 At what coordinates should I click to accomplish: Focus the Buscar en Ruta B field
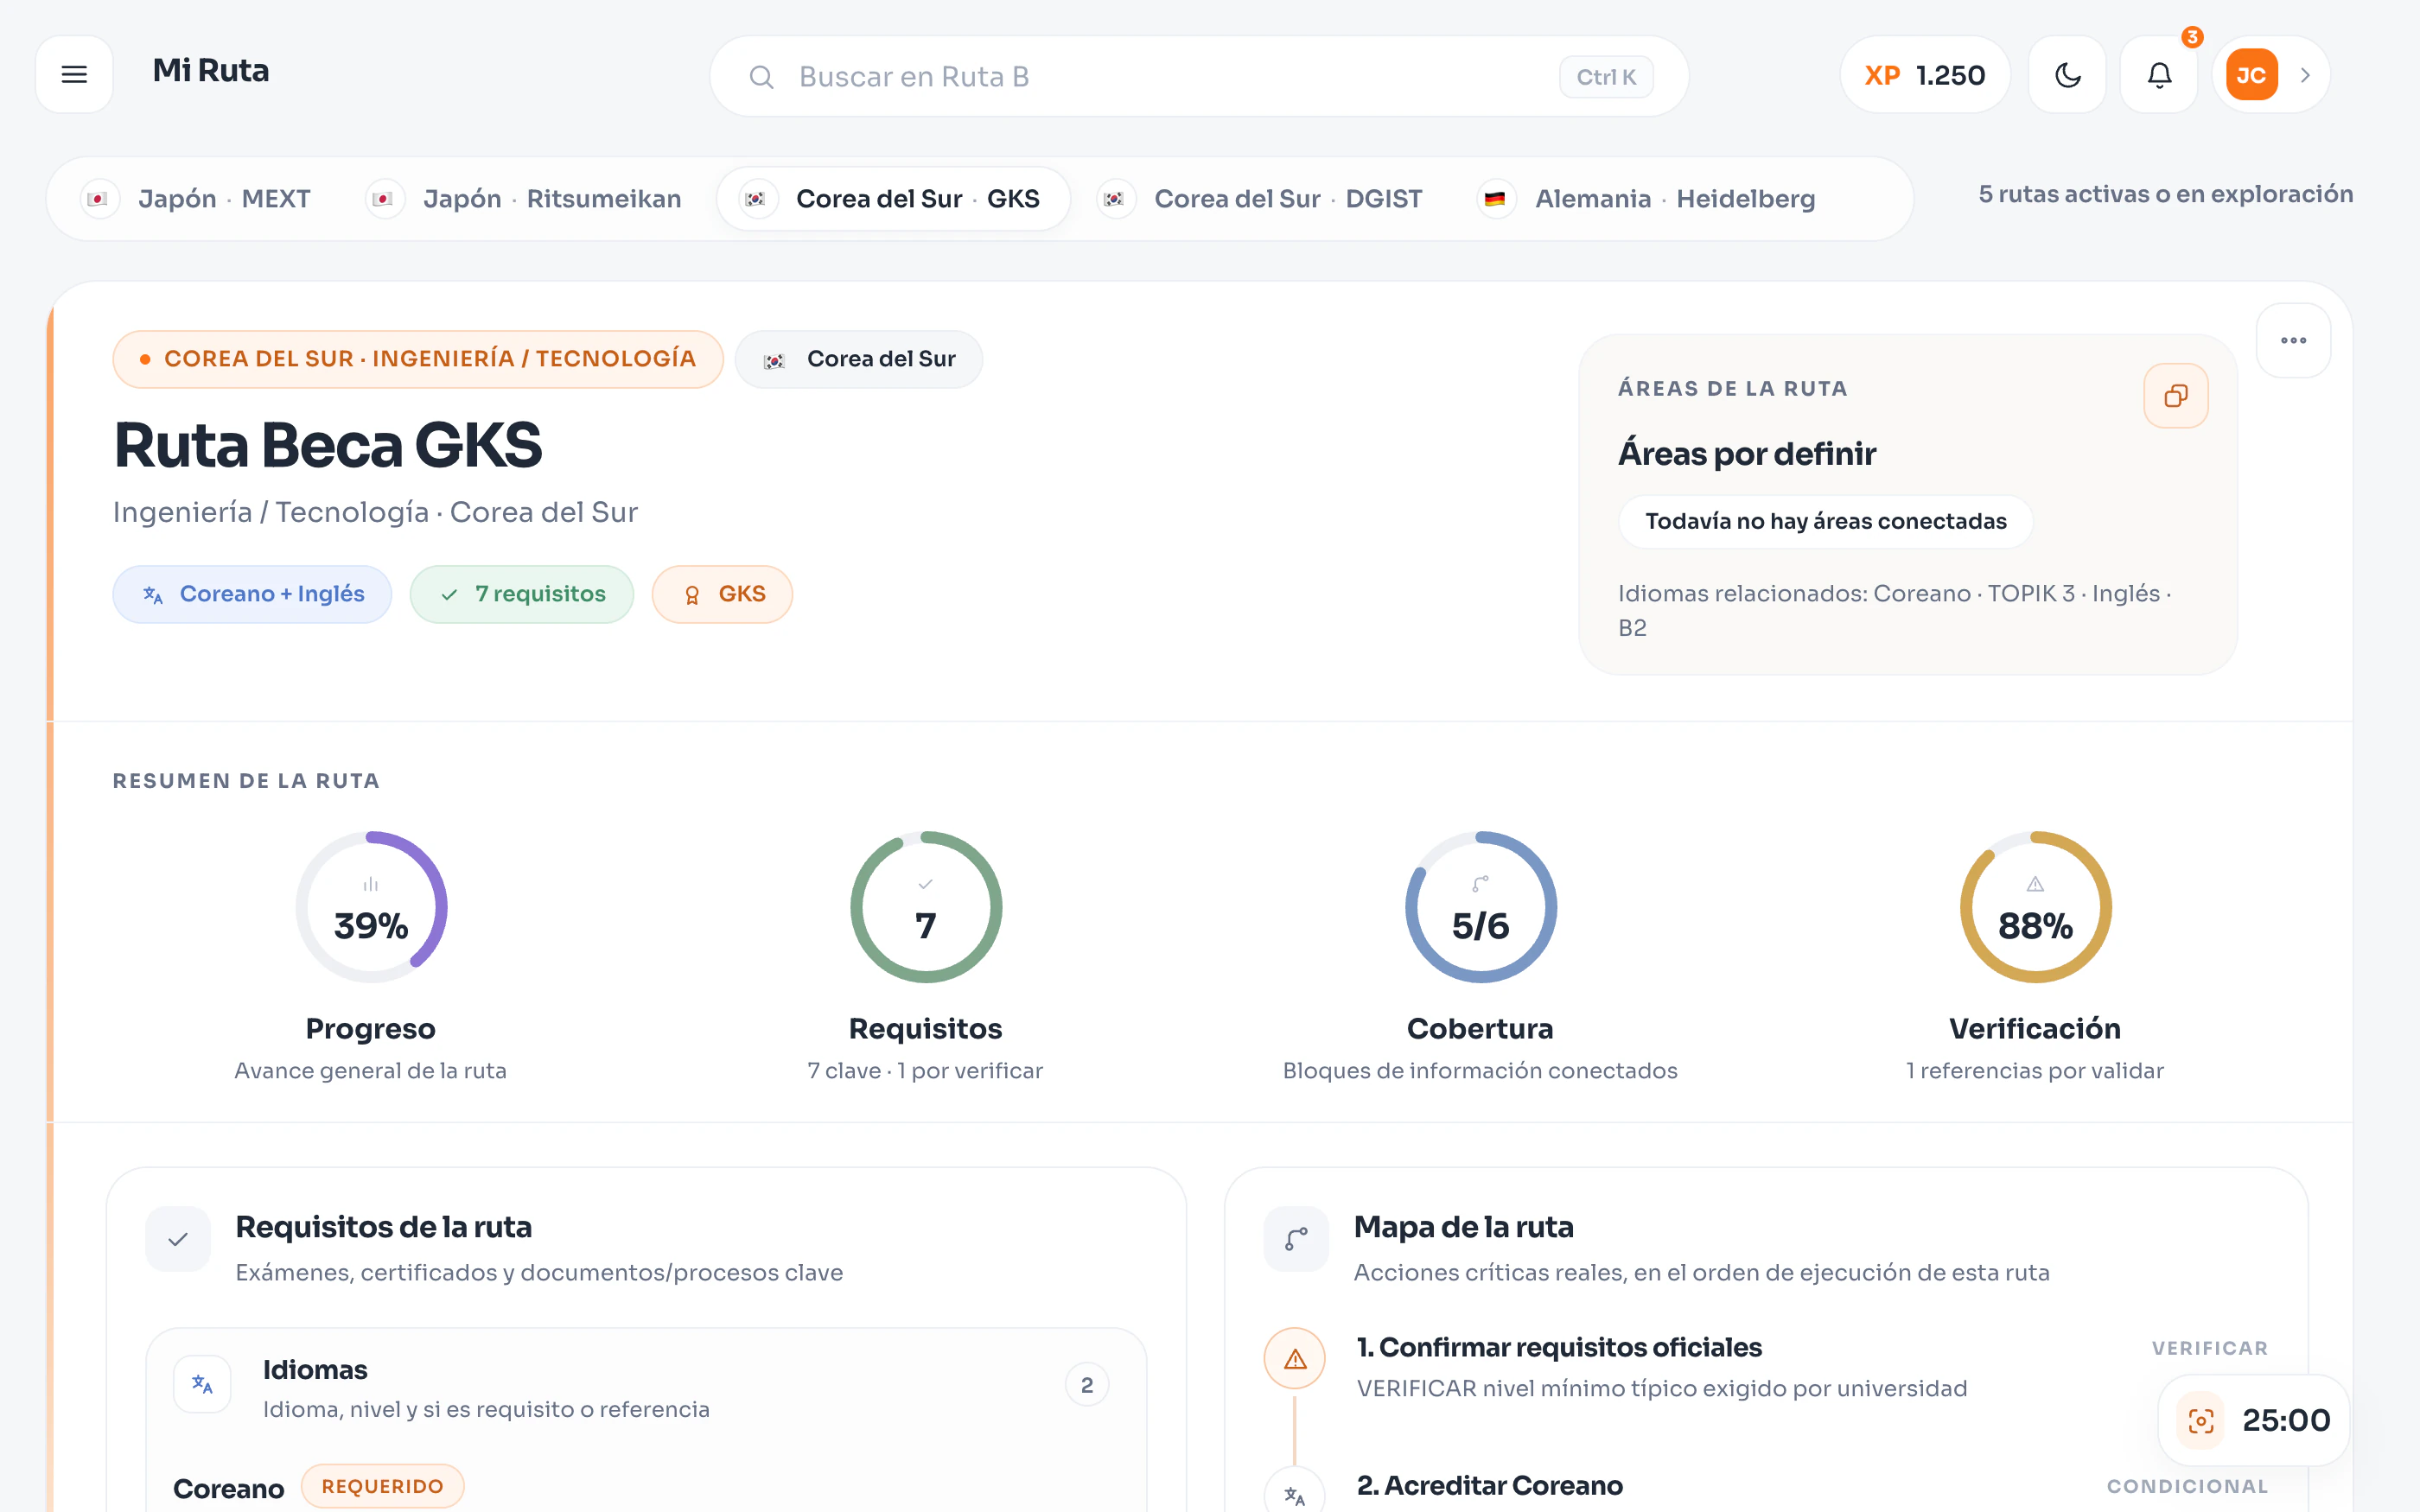coord(1199,77)
